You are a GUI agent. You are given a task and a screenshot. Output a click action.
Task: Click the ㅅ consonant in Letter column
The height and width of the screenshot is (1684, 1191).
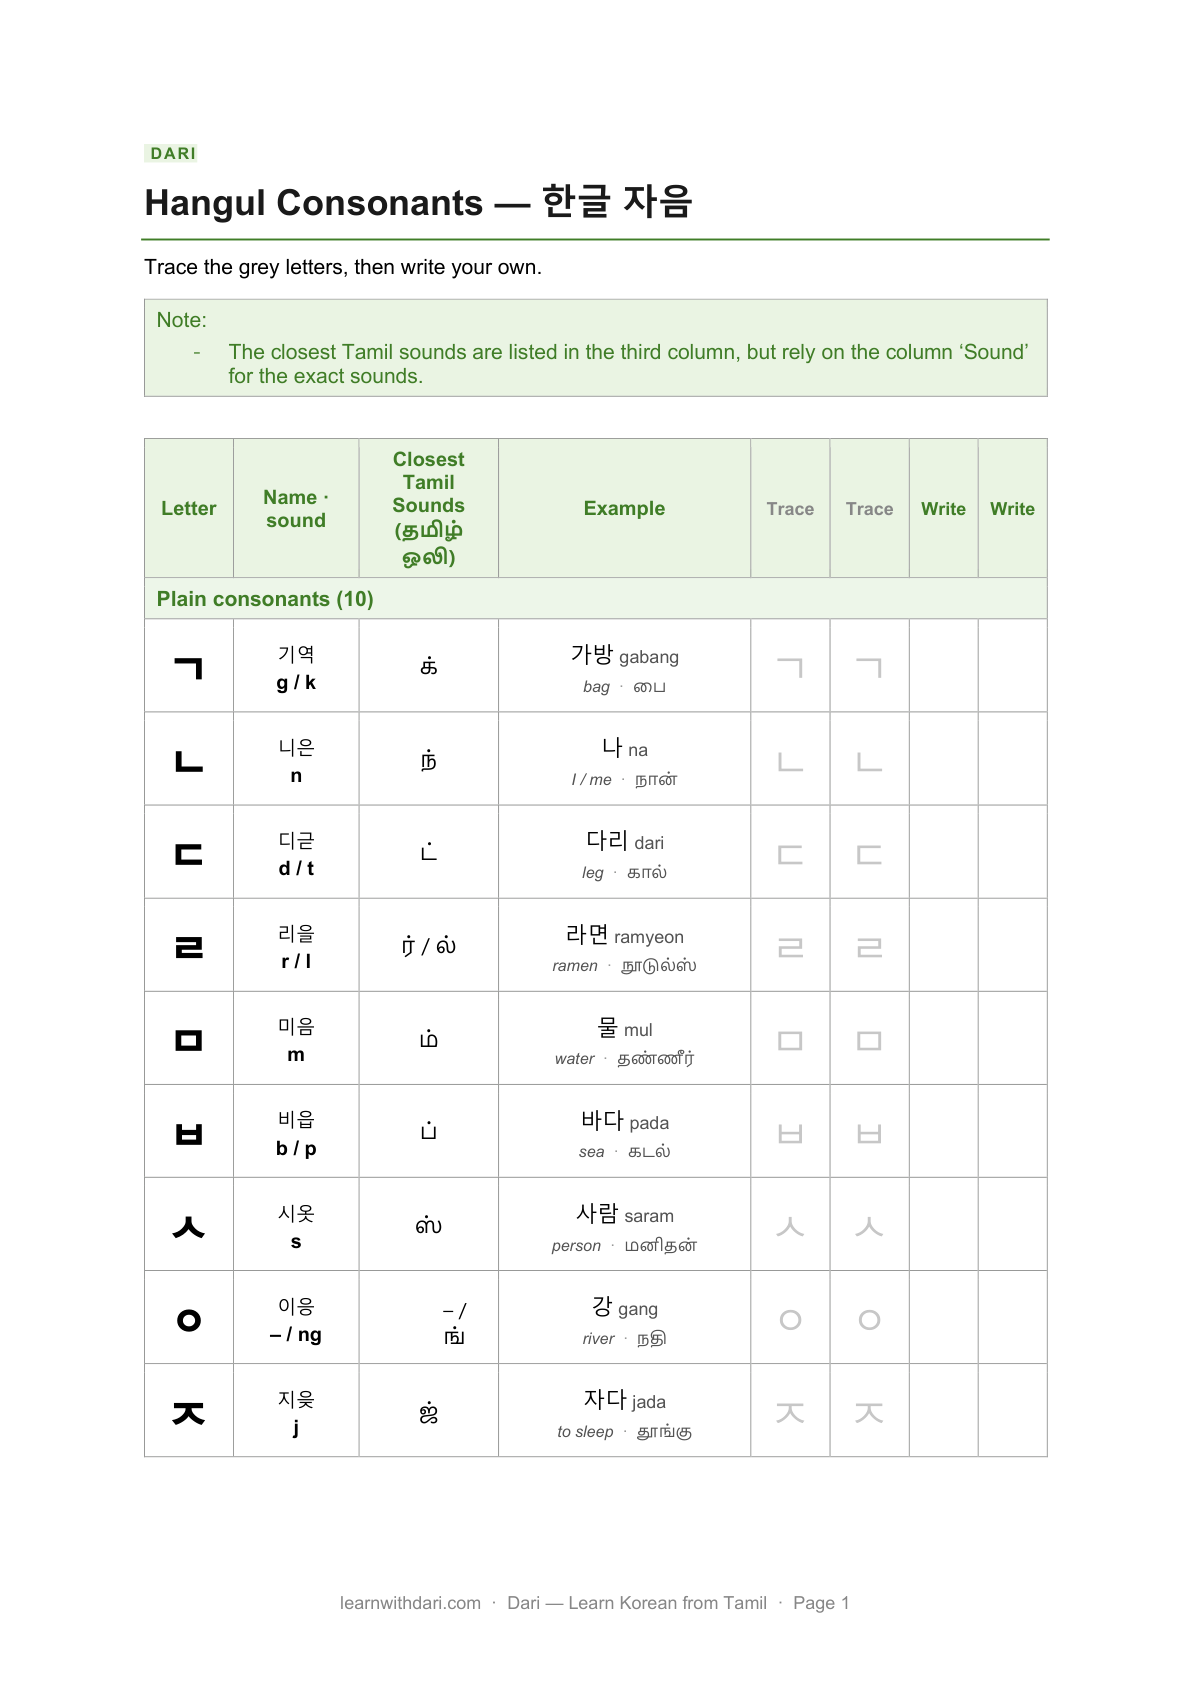tap(188, 1226)
